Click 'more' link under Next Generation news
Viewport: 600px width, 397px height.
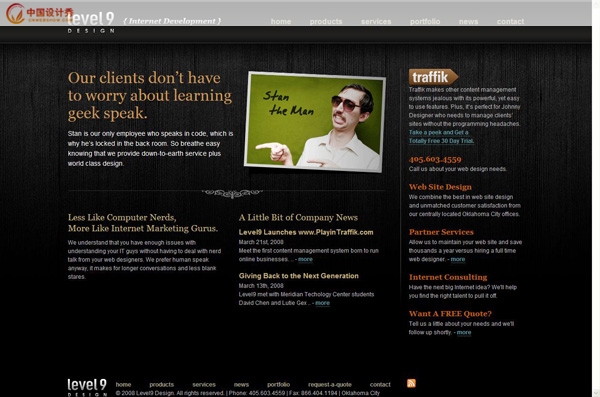click(x=323, y=303)
